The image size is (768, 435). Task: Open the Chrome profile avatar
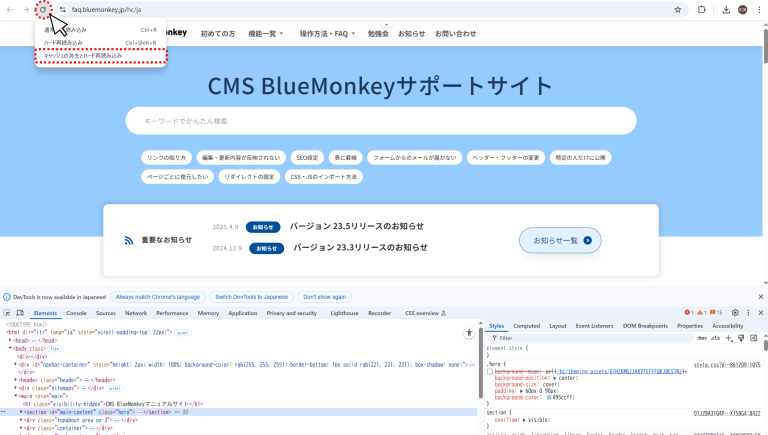tap(743, 9)
